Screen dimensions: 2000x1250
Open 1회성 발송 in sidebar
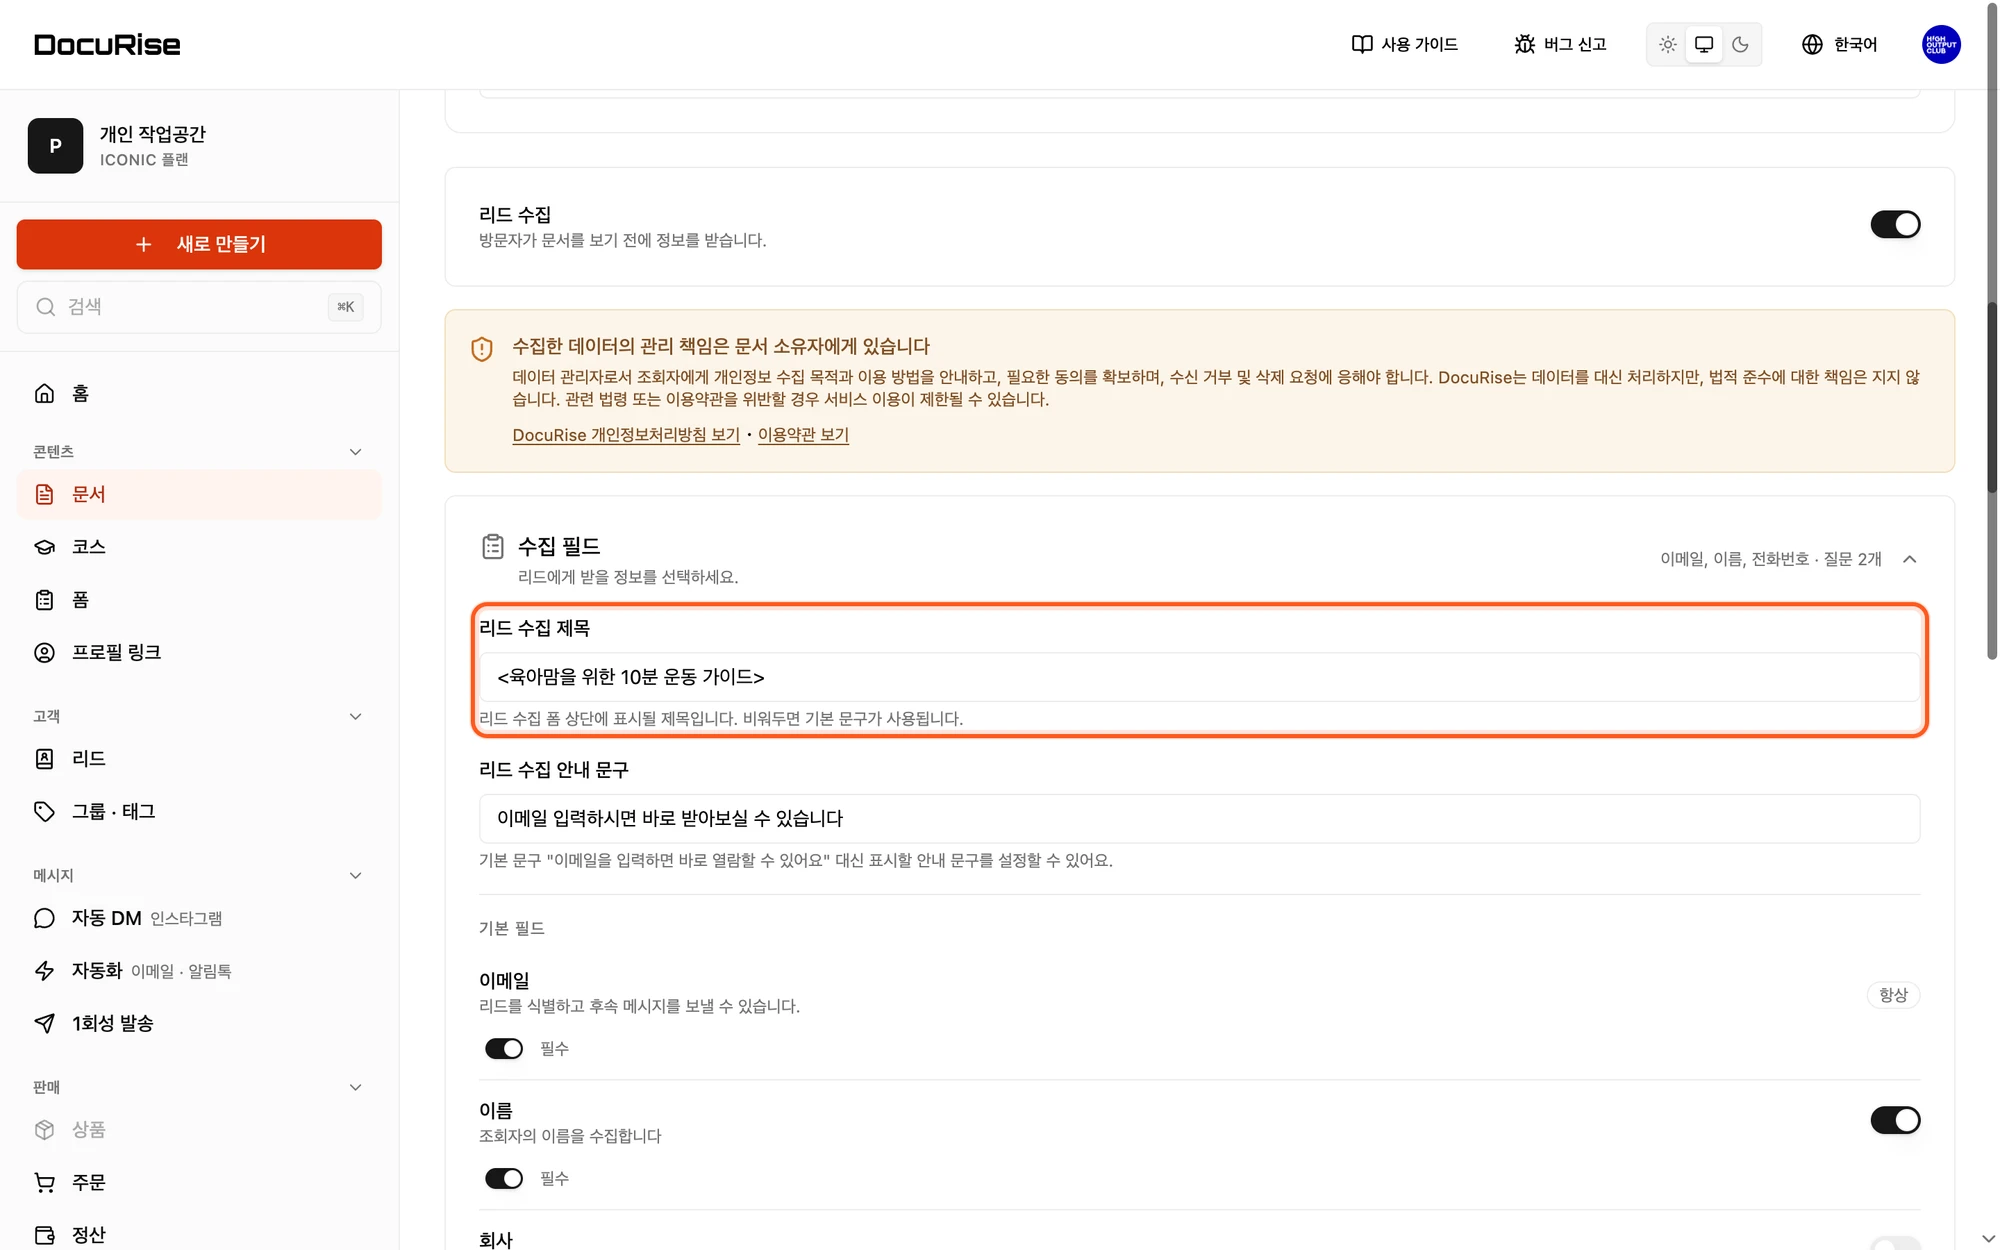coord(199,1023)
